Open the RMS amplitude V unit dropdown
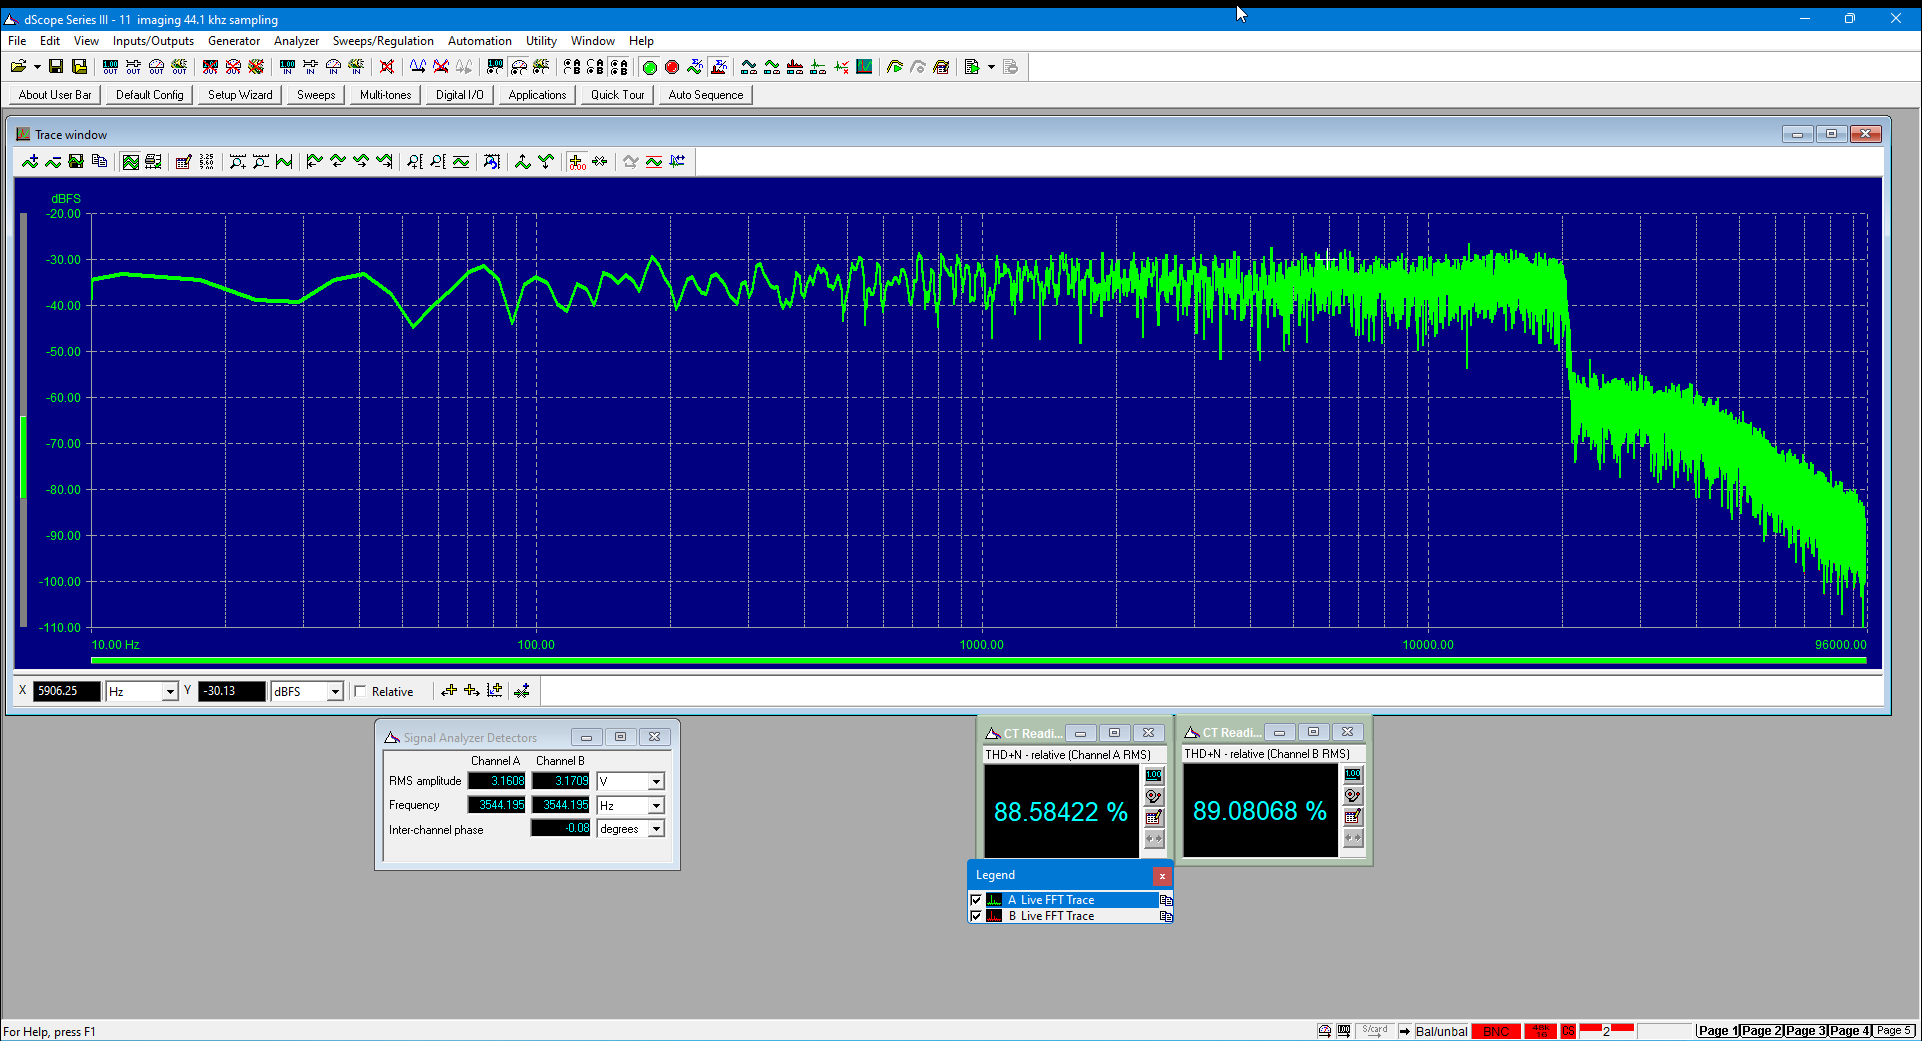This screenshot has width=1922, height=1041. [x=656, y=782]
